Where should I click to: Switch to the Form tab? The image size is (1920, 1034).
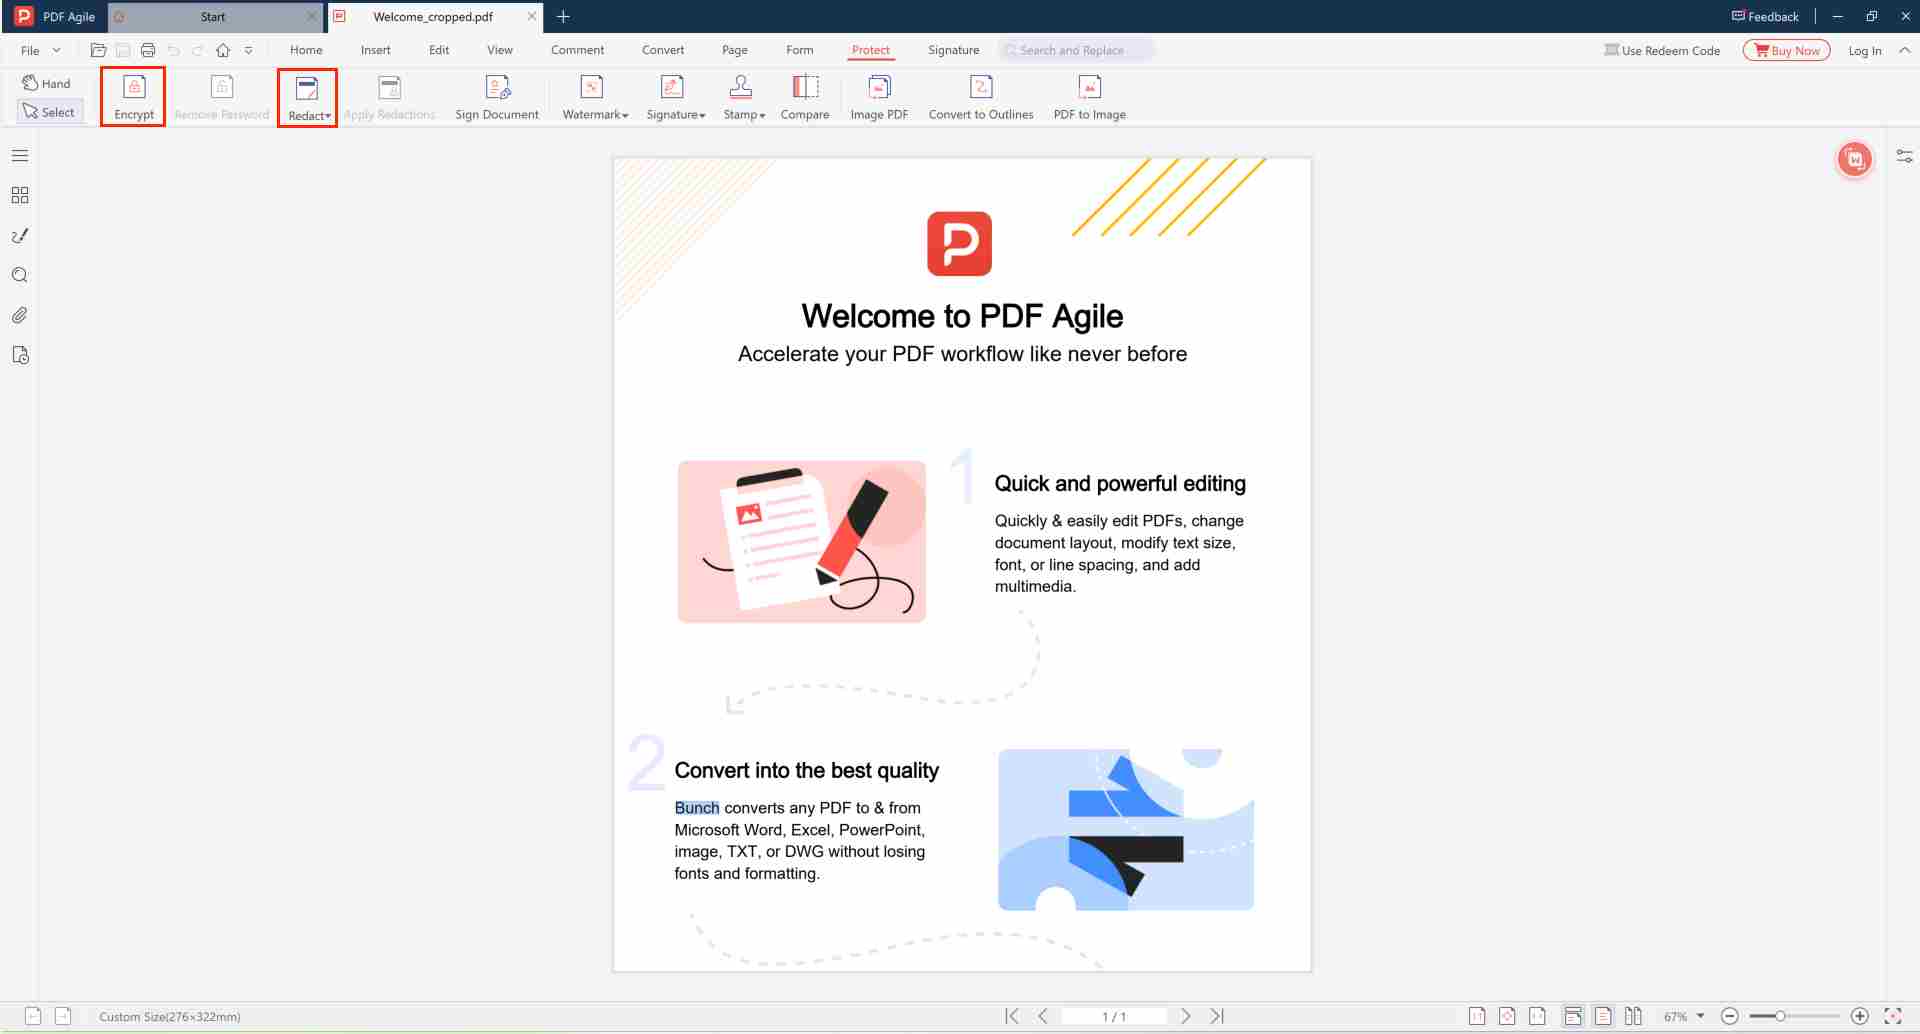pos(800,50)
